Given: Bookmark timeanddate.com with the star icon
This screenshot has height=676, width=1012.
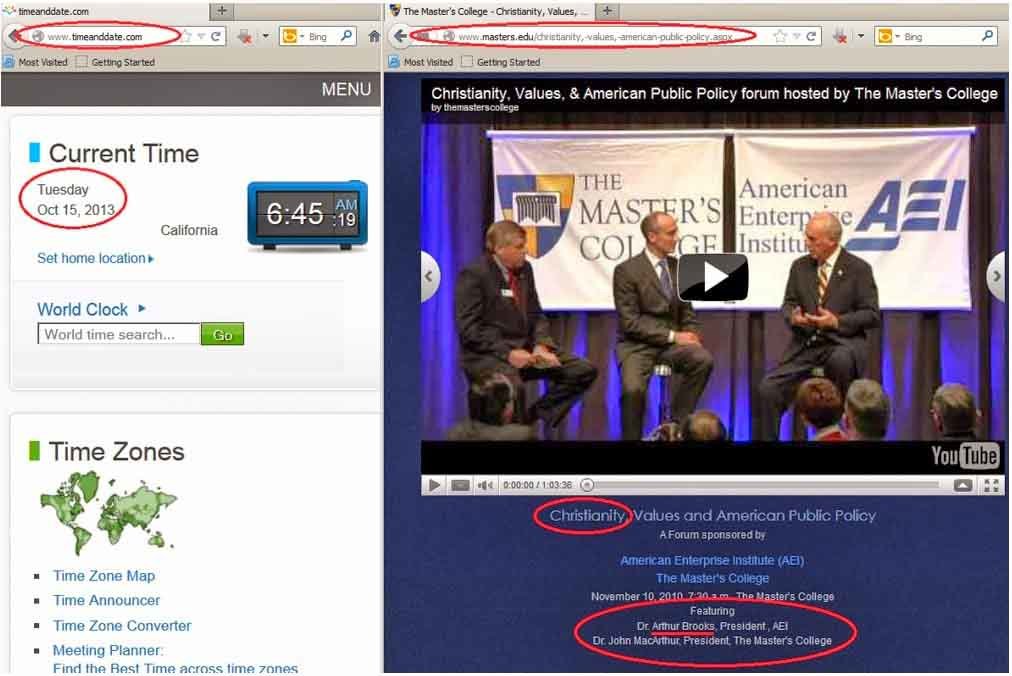Looking at the screenshot, I should coord(187,37).
